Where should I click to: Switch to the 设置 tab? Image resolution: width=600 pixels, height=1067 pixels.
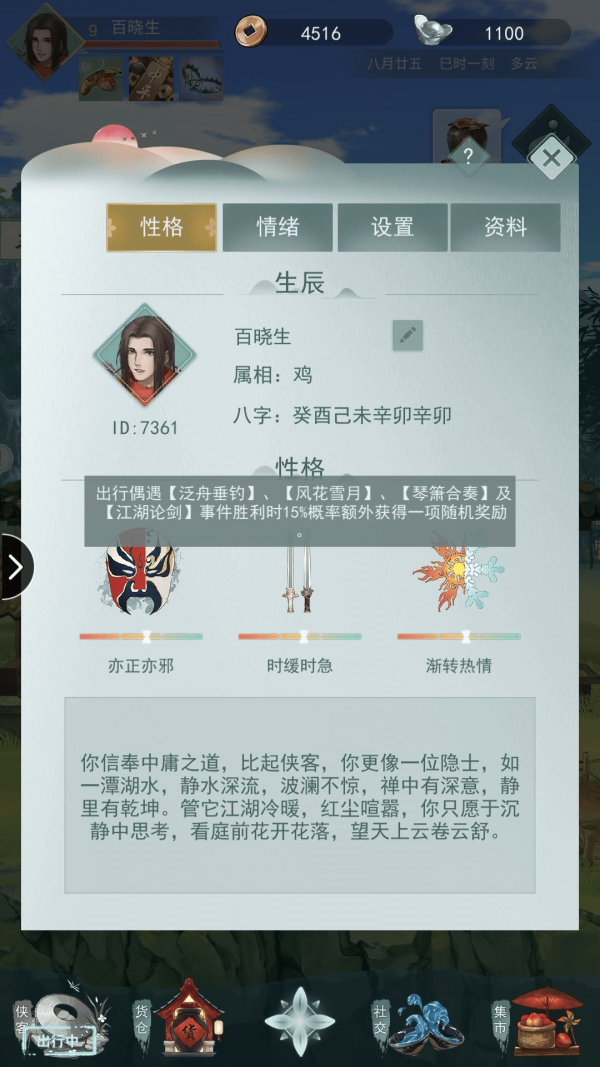click(x=393, y=228)
